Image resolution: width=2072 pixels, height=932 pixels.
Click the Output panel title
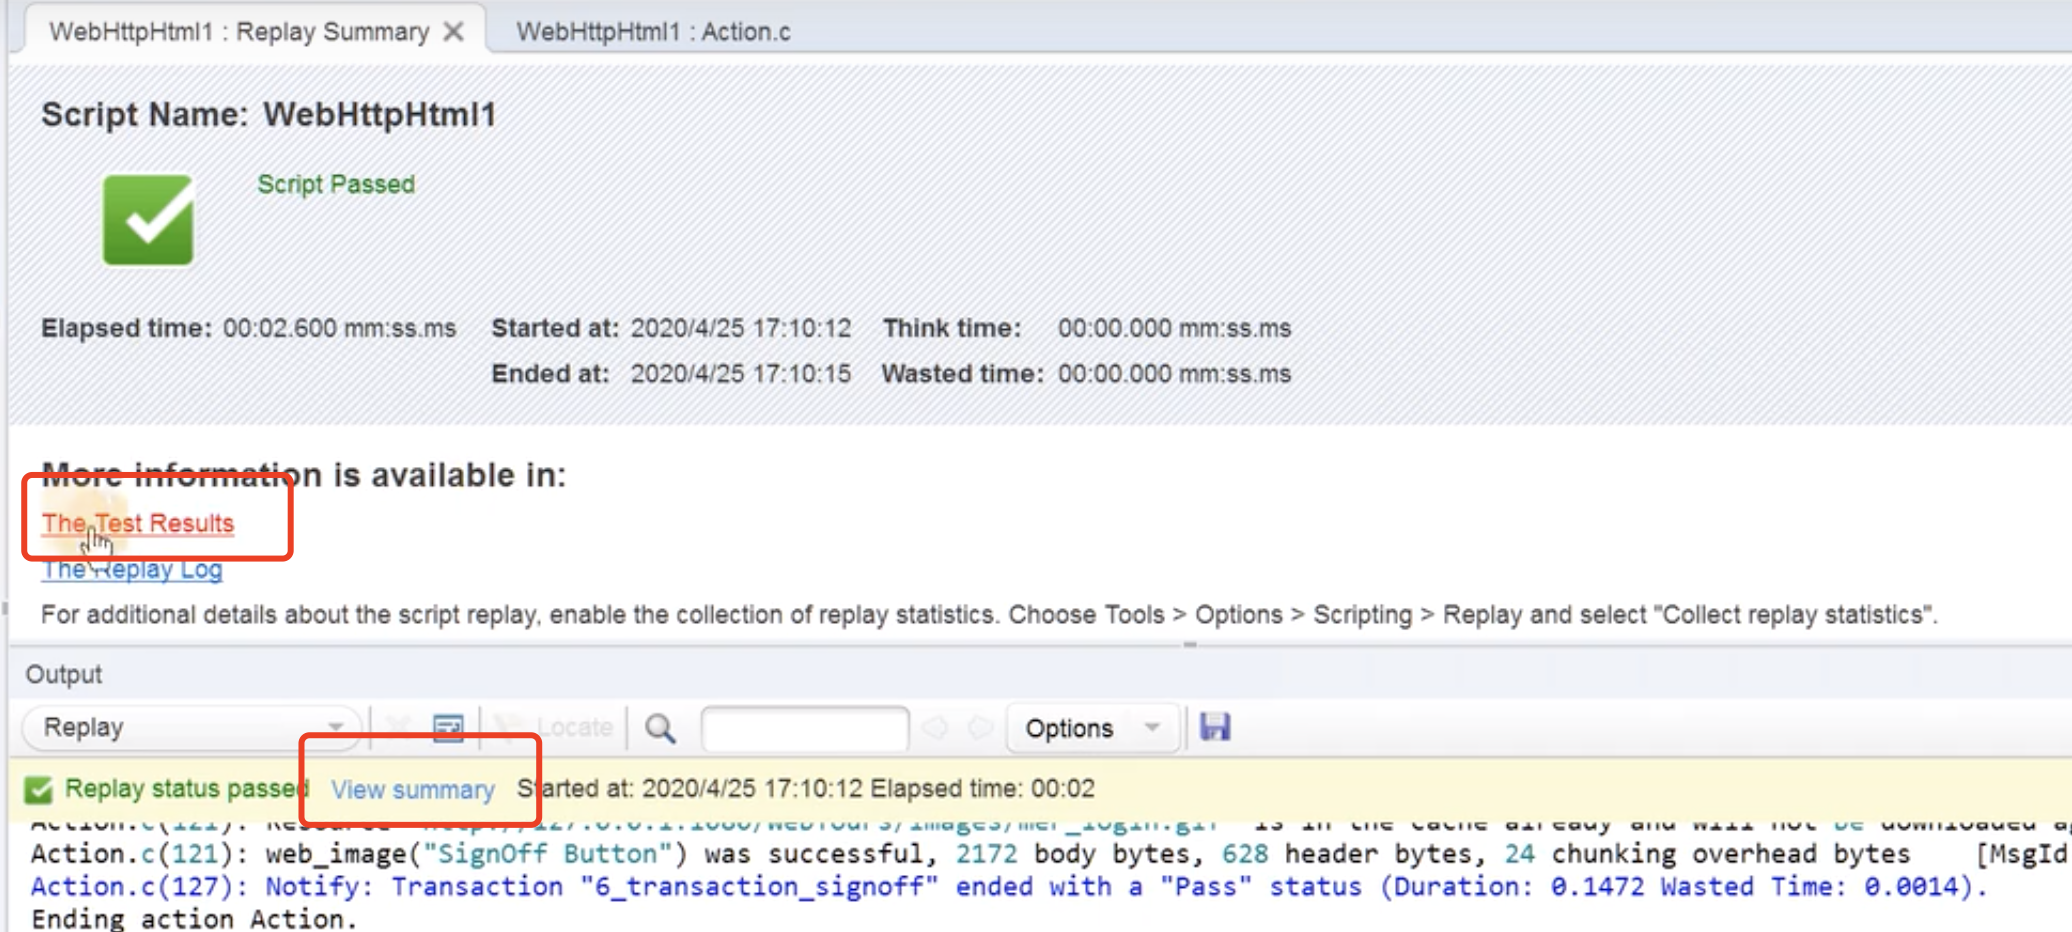click(x=64, y=674)
